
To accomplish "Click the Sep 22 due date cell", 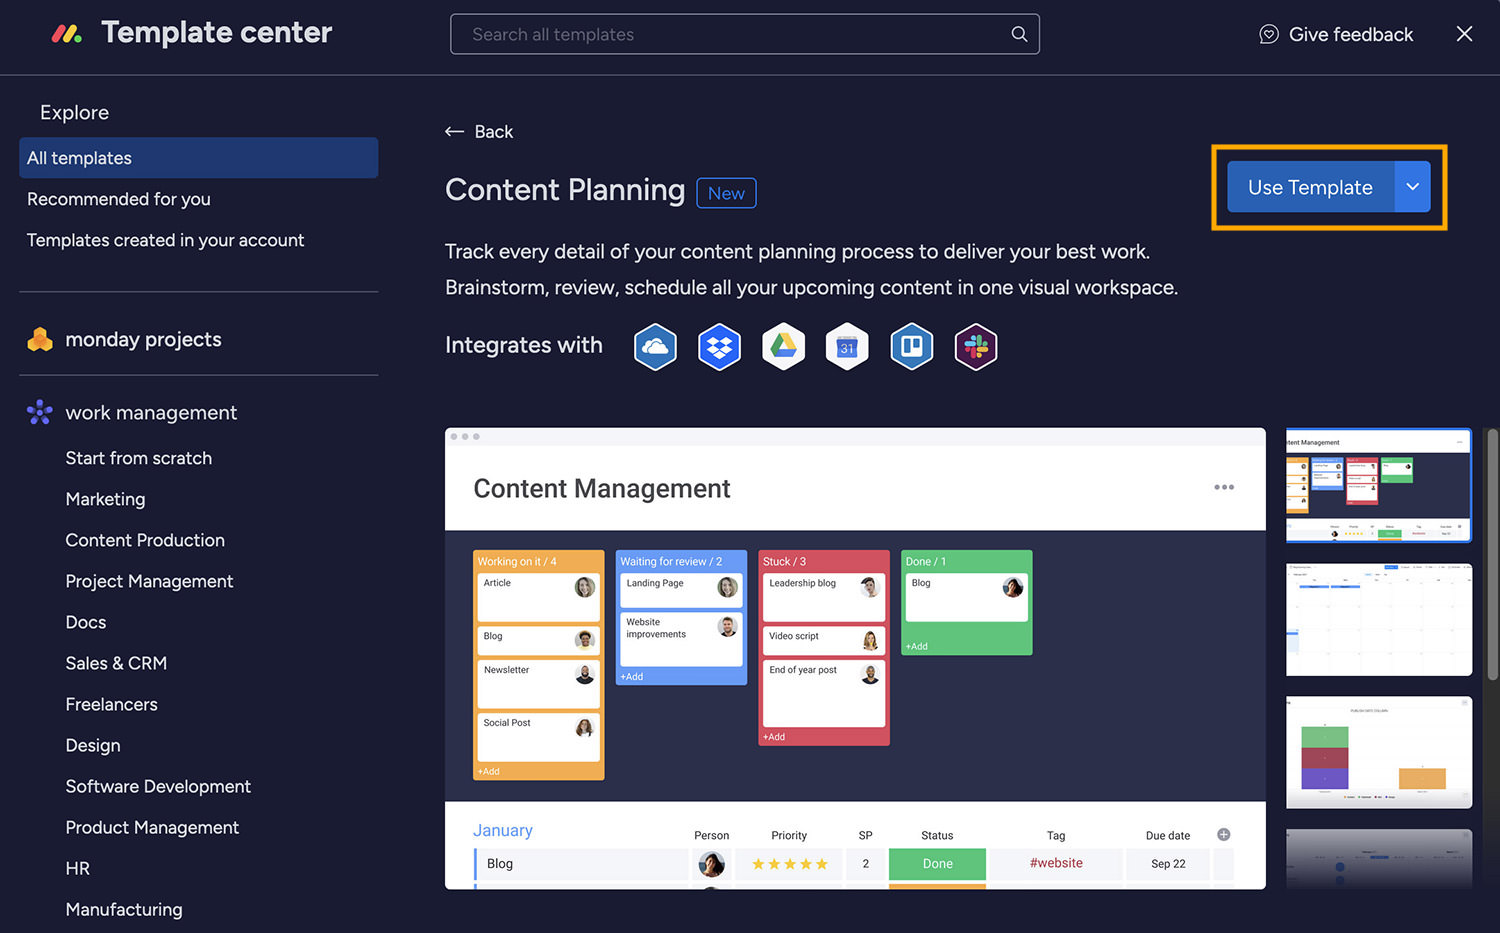I will 1168,864.
